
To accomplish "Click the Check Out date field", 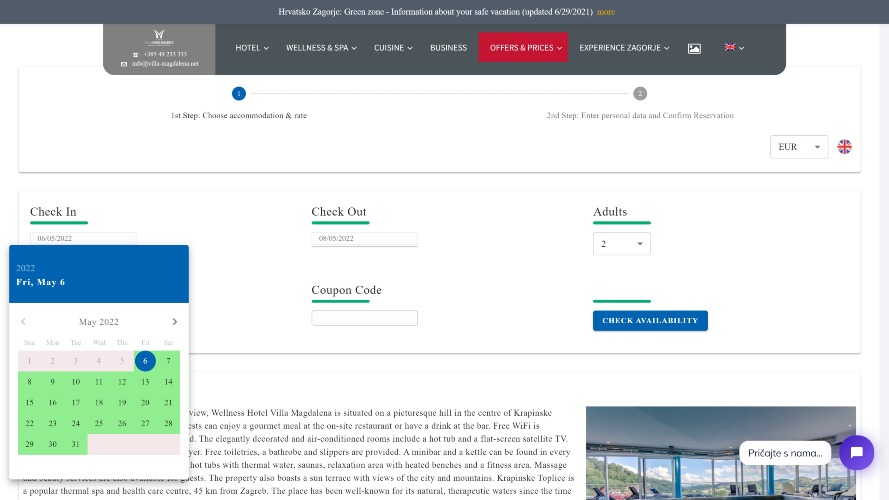I will click(365, 239).
